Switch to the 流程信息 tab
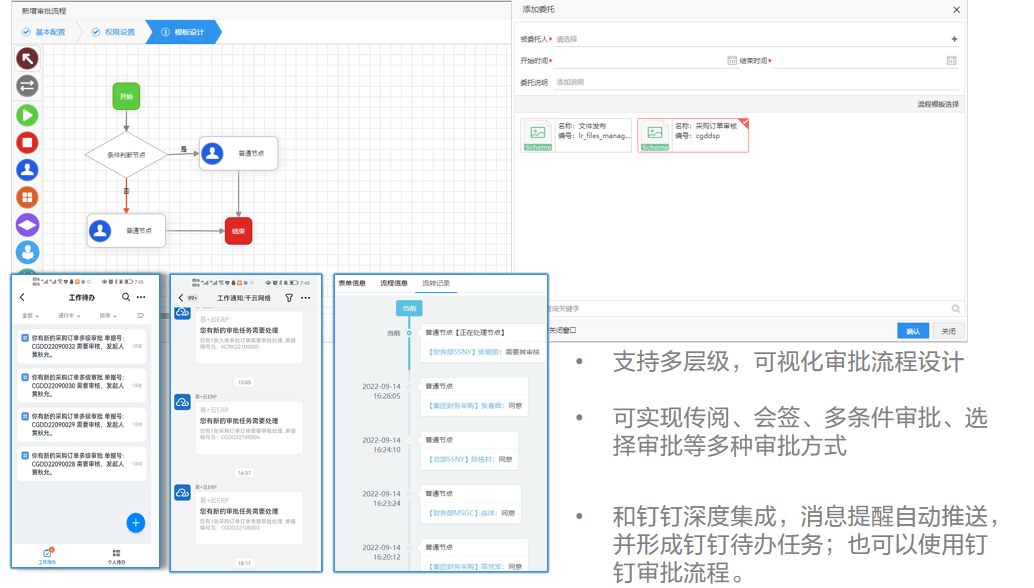This screenshot has width=1034, height=588. point(394,283)
